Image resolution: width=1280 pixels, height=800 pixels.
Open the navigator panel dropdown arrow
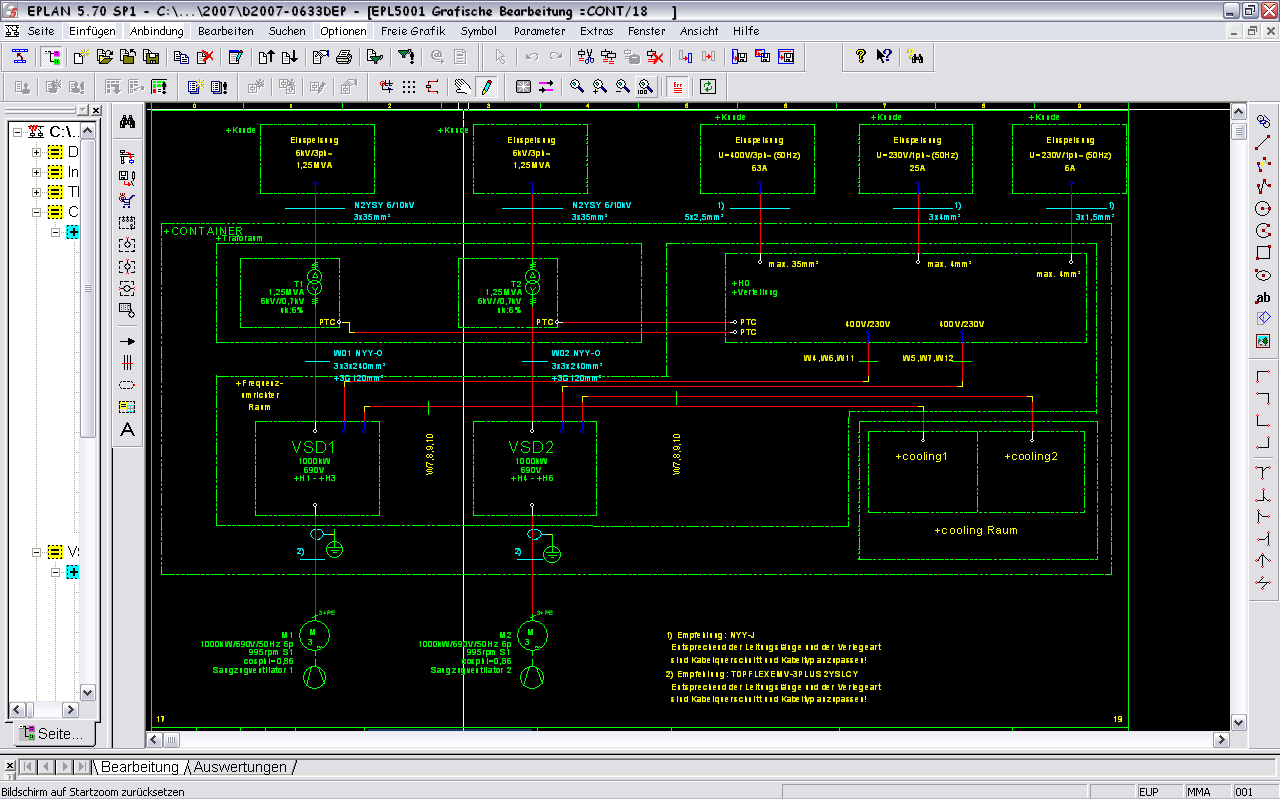(81, 110)
